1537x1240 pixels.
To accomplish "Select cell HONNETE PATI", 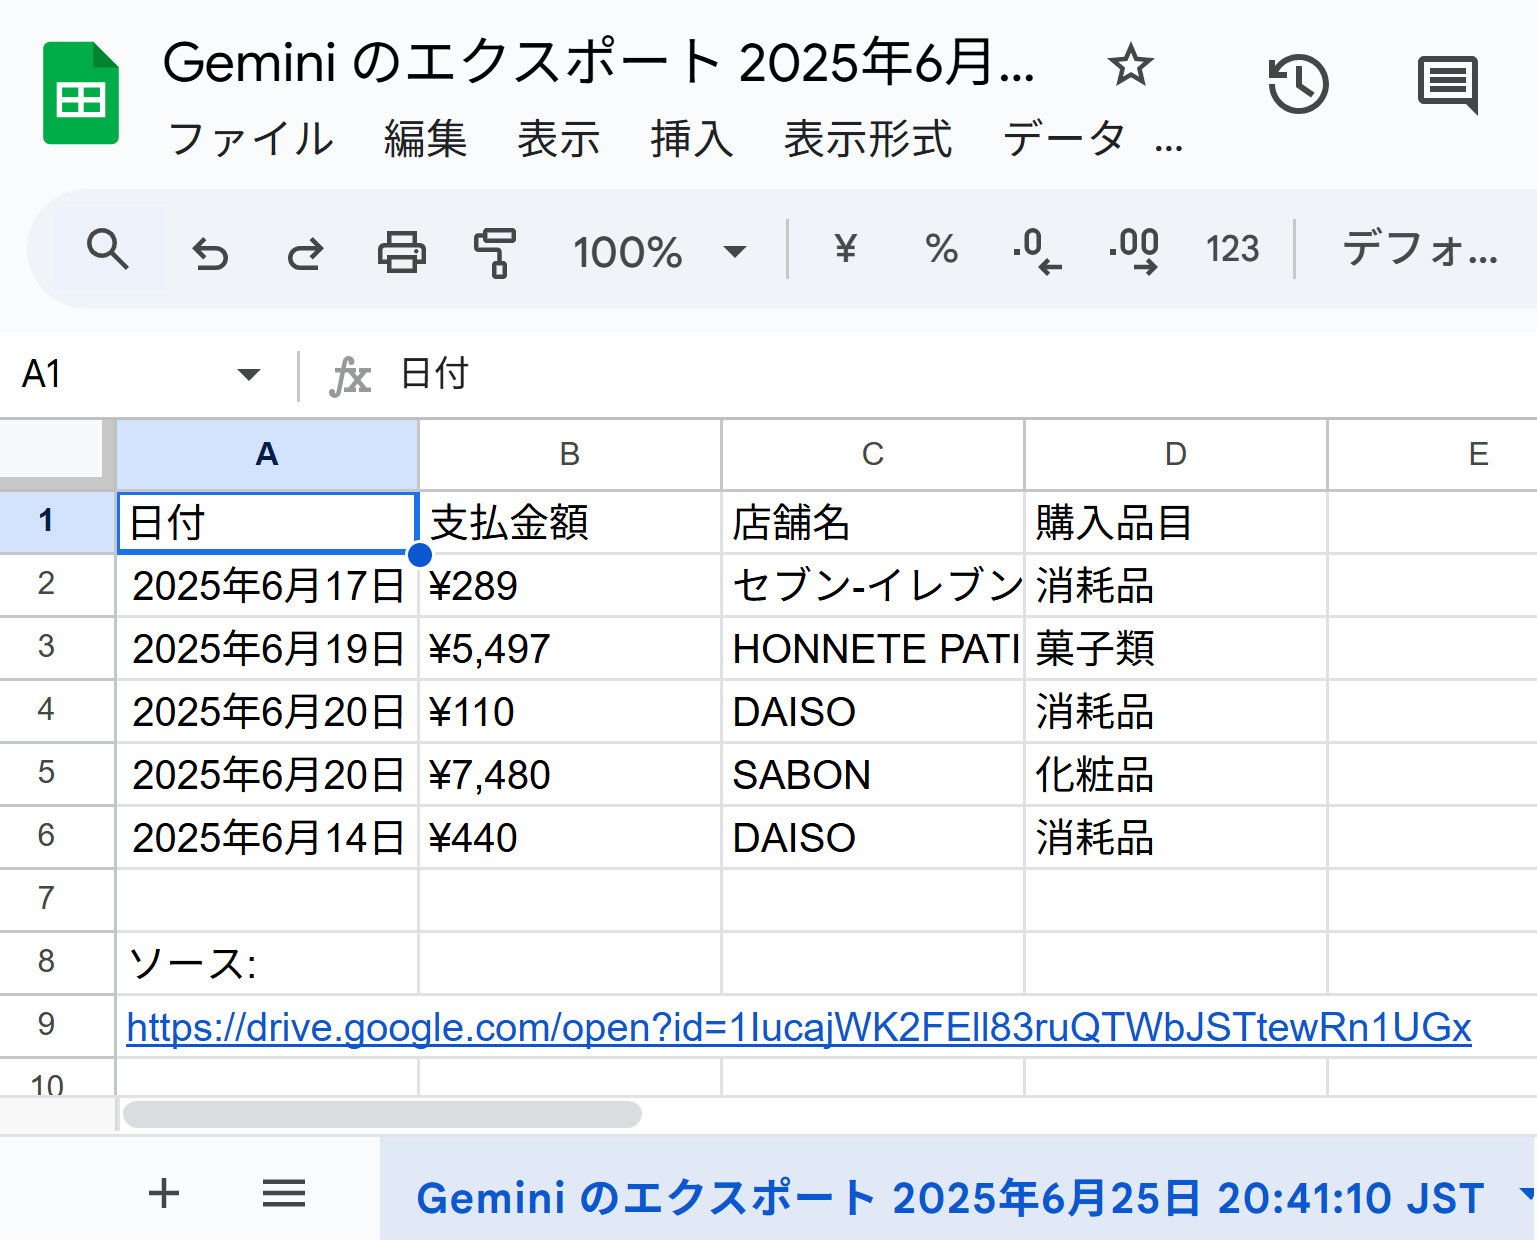I will (873, 648).
